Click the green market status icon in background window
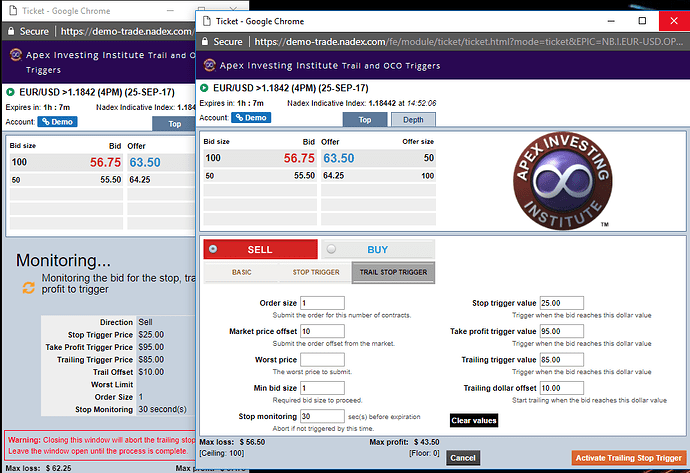The width and height of the screenshot is (690, 473). click(x=10, y=92)
